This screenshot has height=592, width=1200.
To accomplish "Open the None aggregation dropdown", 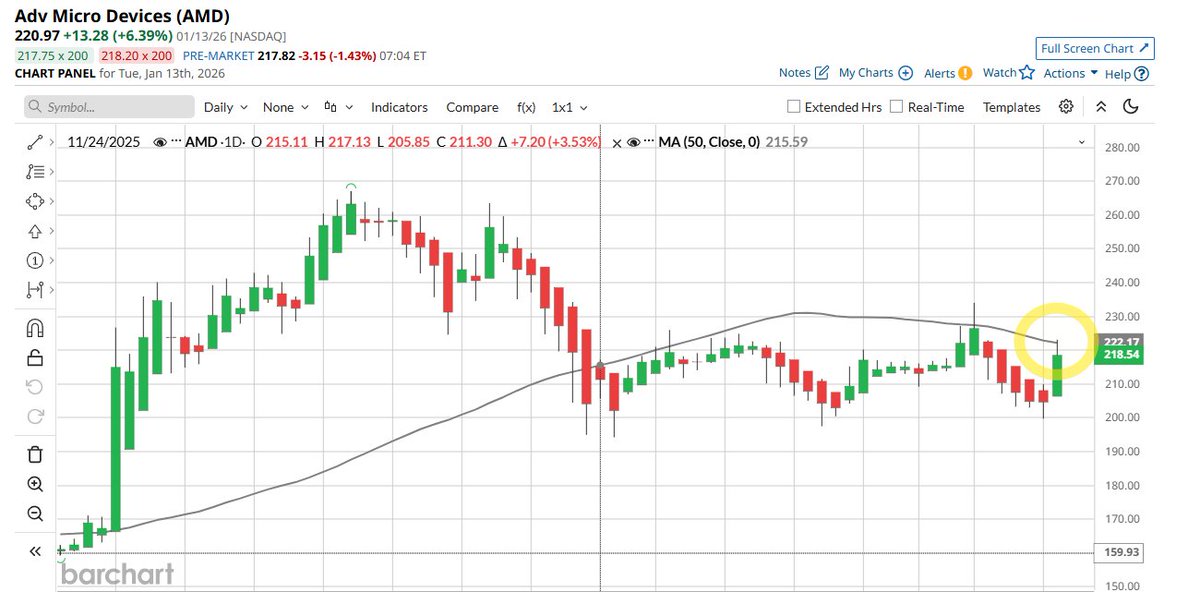I will pyautogui.click(x=286, y=107).
